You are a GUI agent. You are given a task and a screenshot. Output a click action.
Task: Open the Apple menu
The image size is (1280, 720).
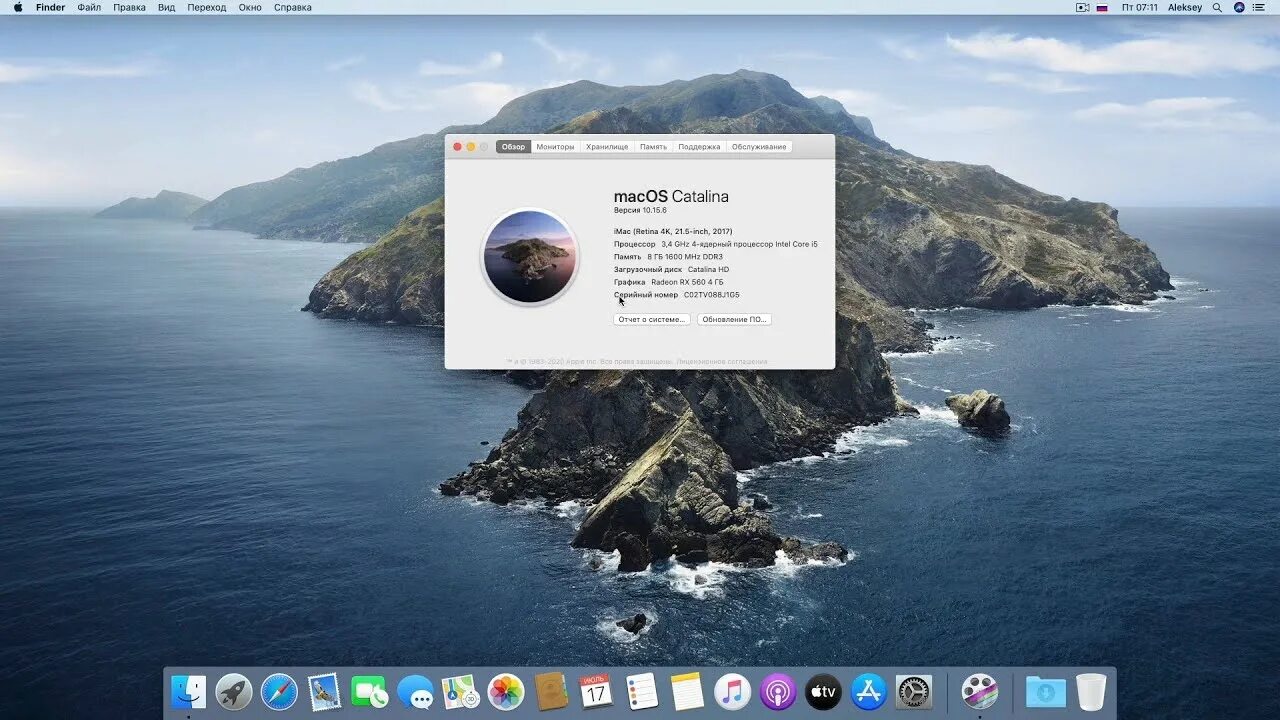(x=18, y=7)
